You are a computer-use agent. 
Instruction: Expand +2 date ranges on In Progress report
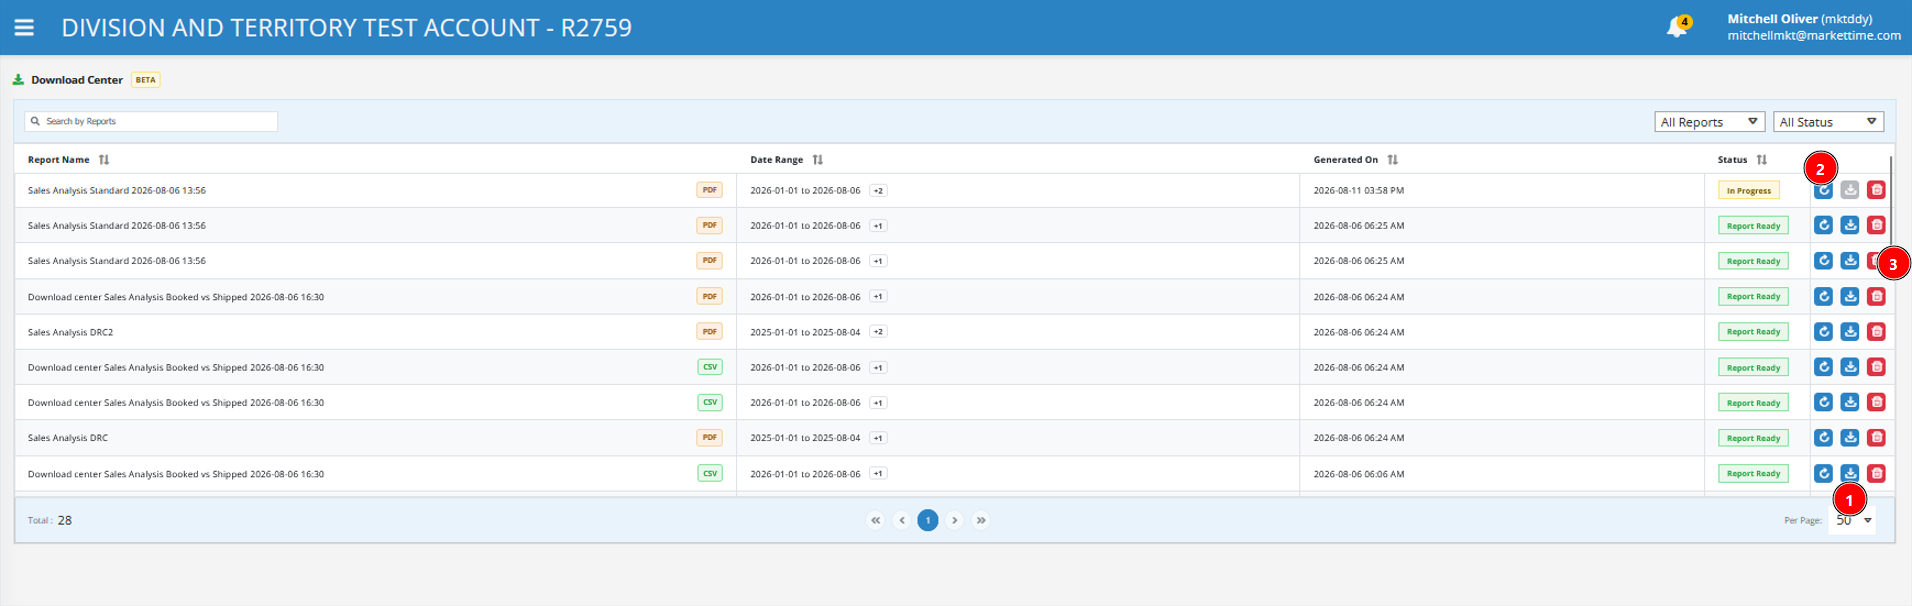coord(878,191)
